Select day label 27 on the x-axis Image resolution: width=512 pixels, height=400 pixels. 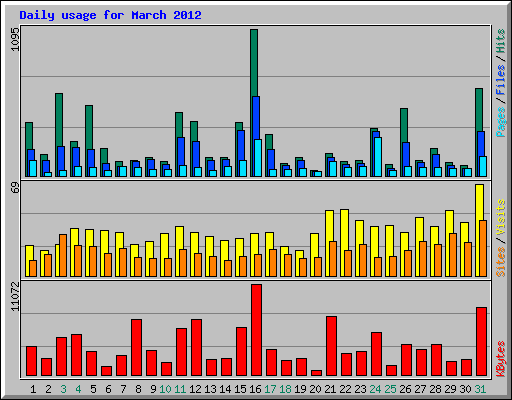420,389
